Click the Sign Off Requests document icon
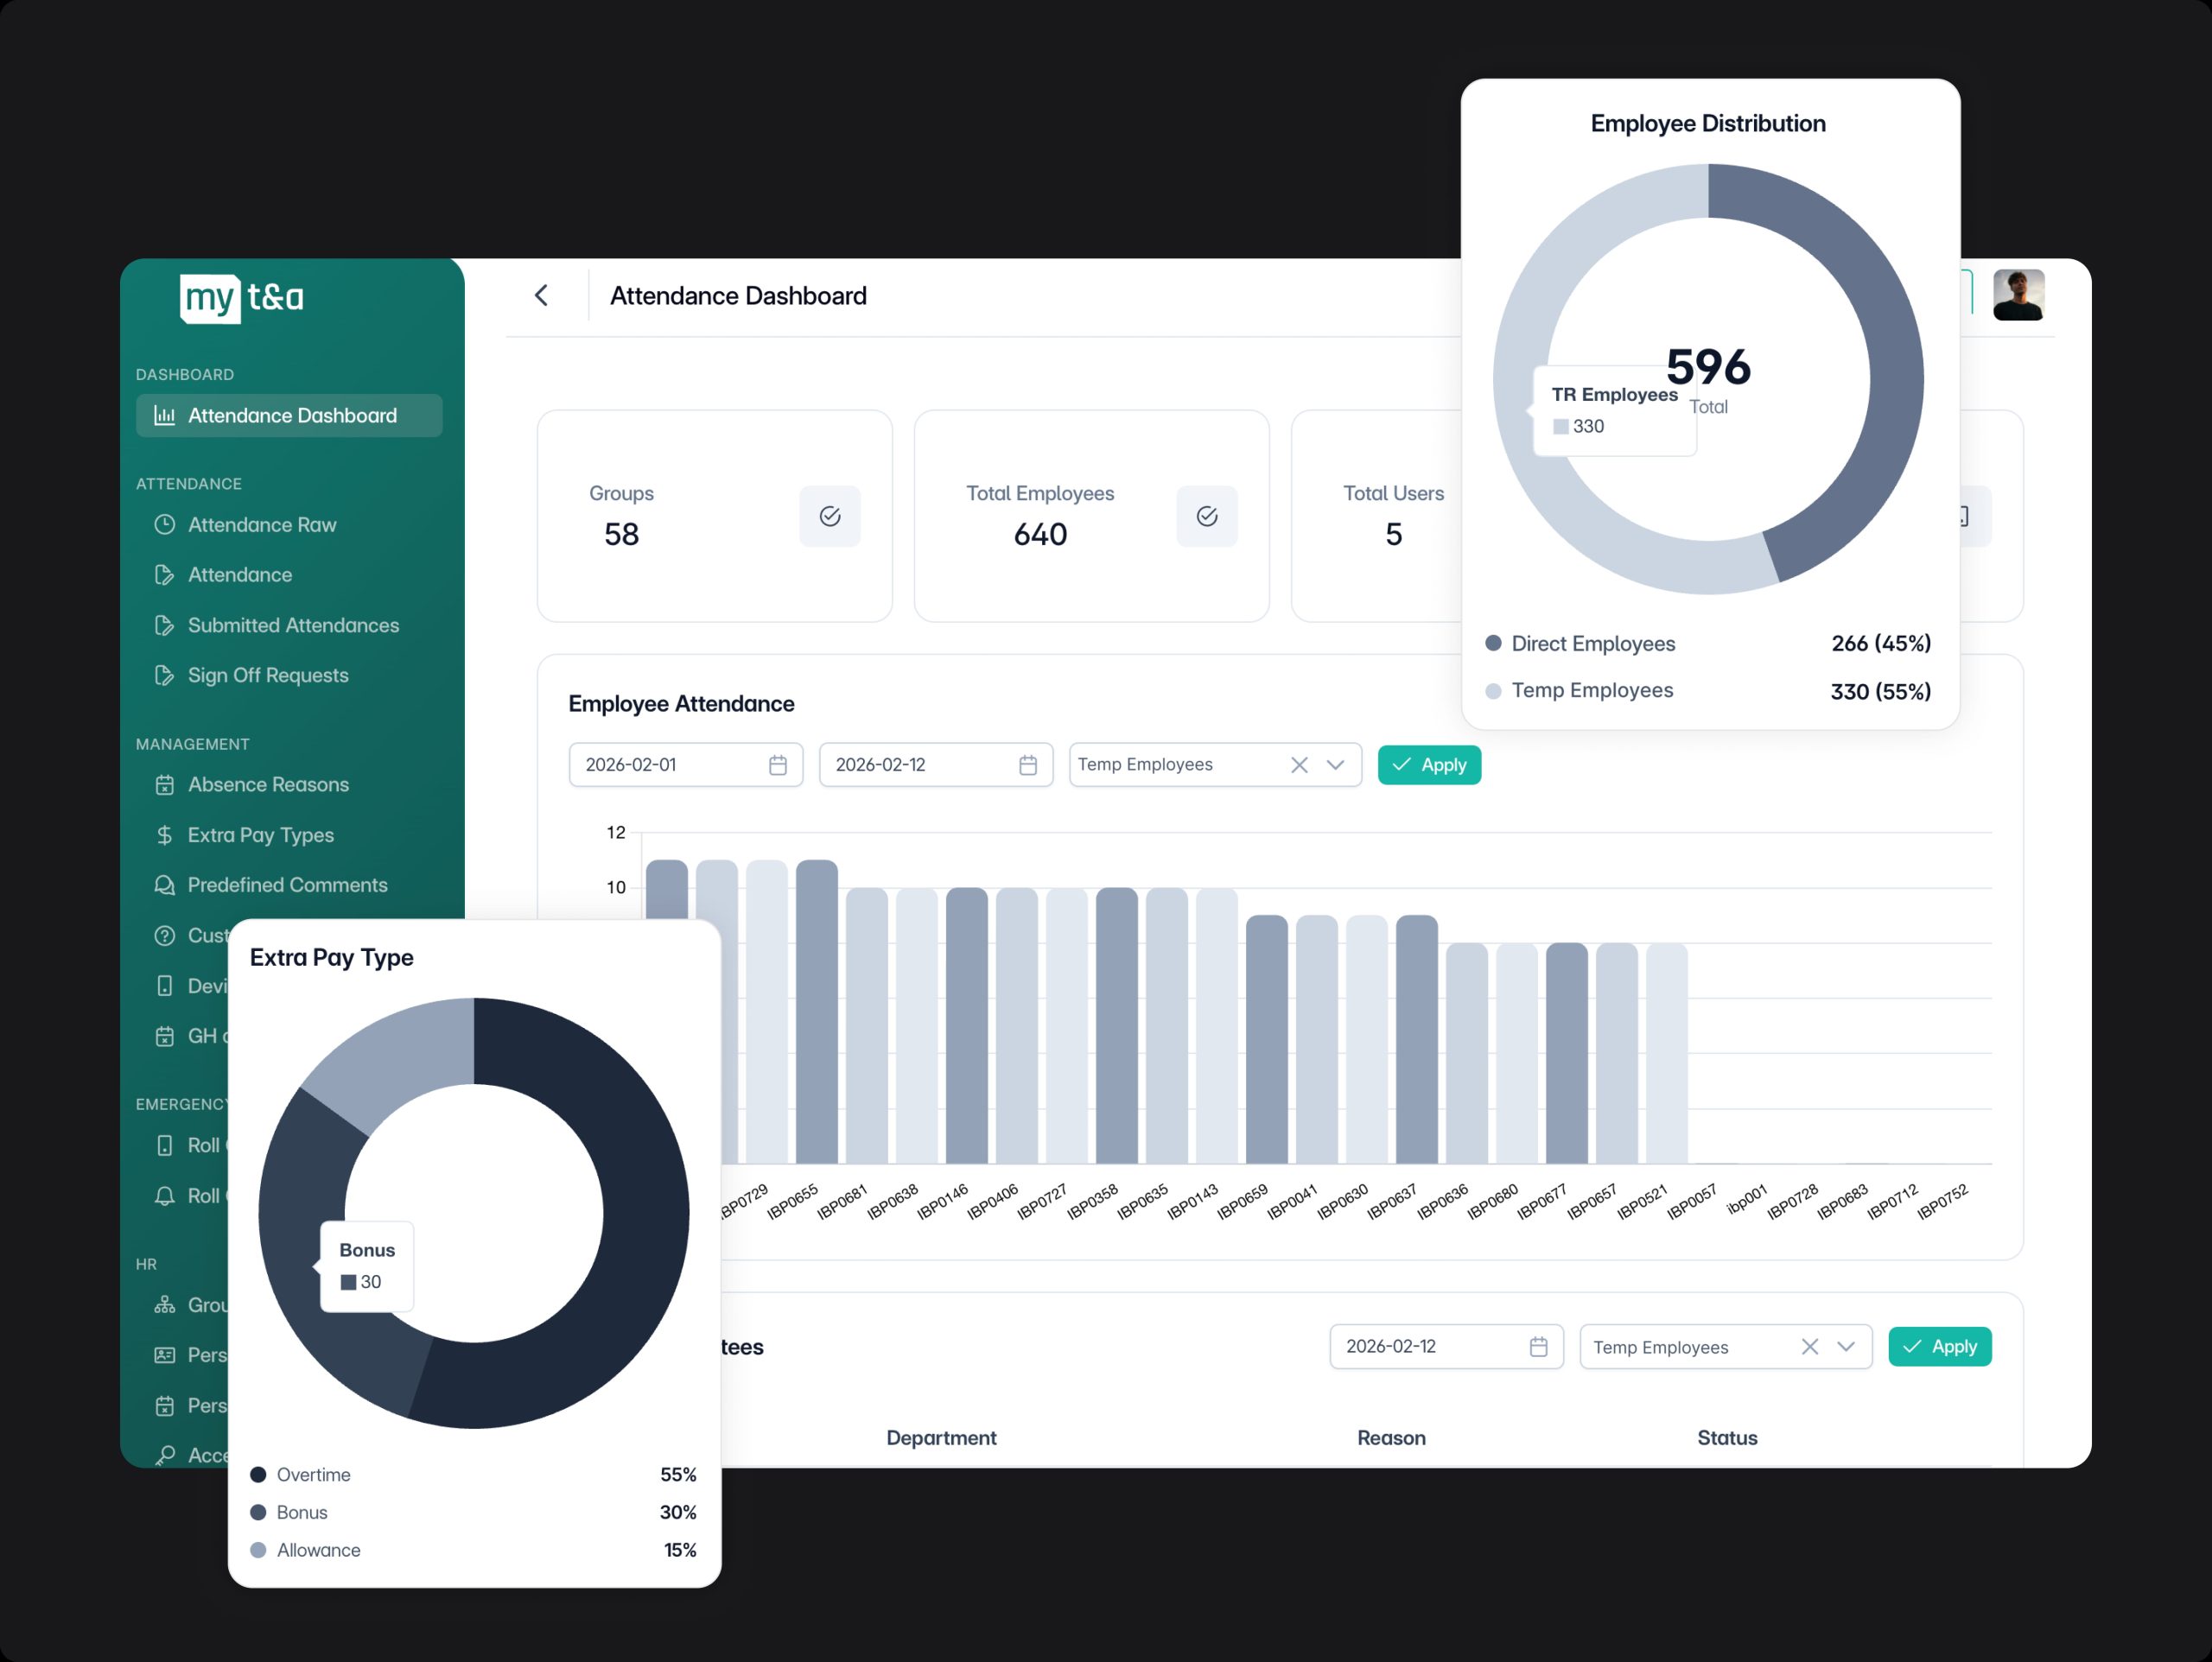 click(x=165, y=675)
